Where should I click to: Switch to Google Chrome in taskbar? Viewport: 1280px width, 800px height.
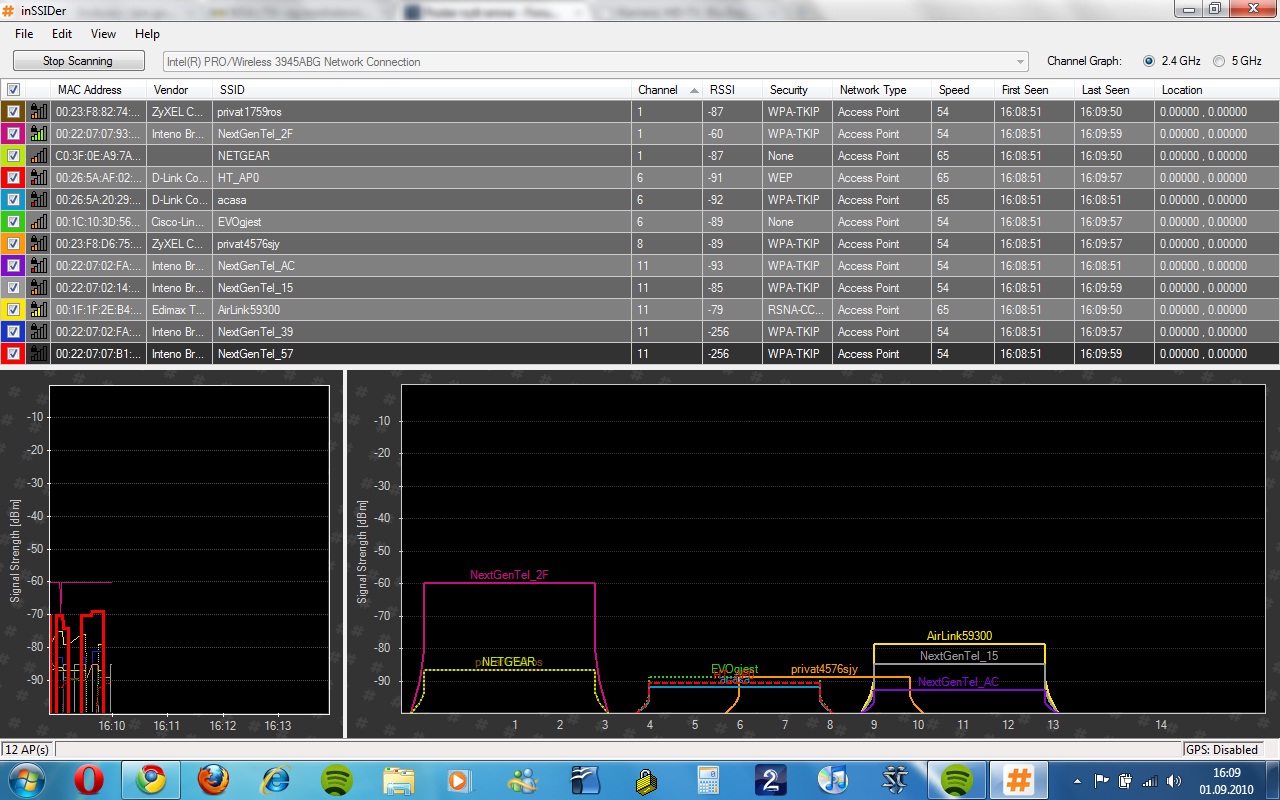(x=152, y=780)
